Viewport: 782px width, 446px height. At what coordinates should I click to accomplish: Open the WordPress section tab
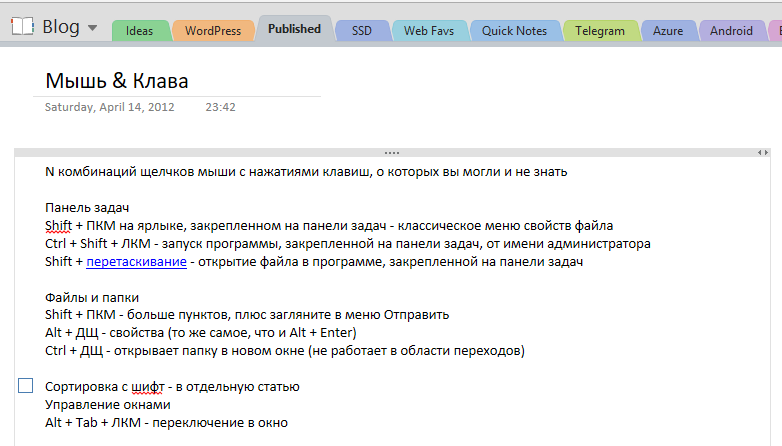213,31
